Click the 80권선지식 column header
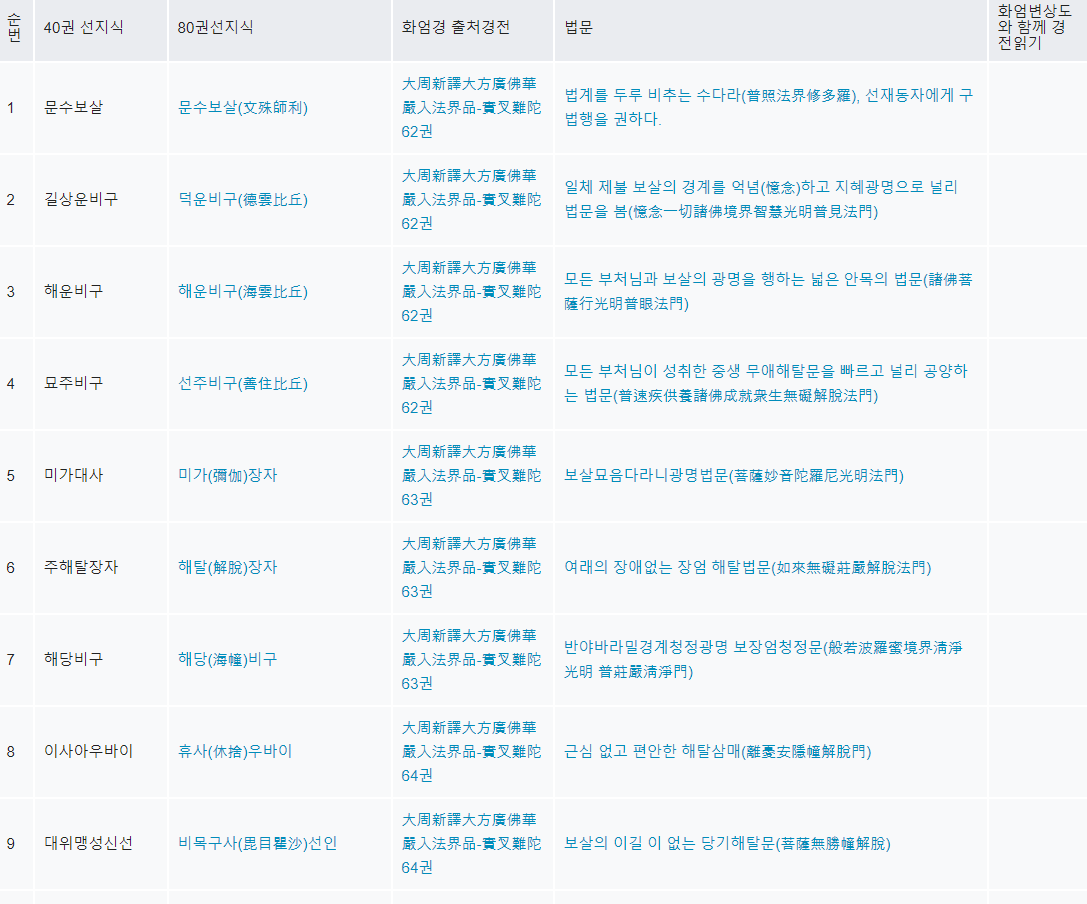Viewport: 1087px width, 904px height. coord(215,27)
